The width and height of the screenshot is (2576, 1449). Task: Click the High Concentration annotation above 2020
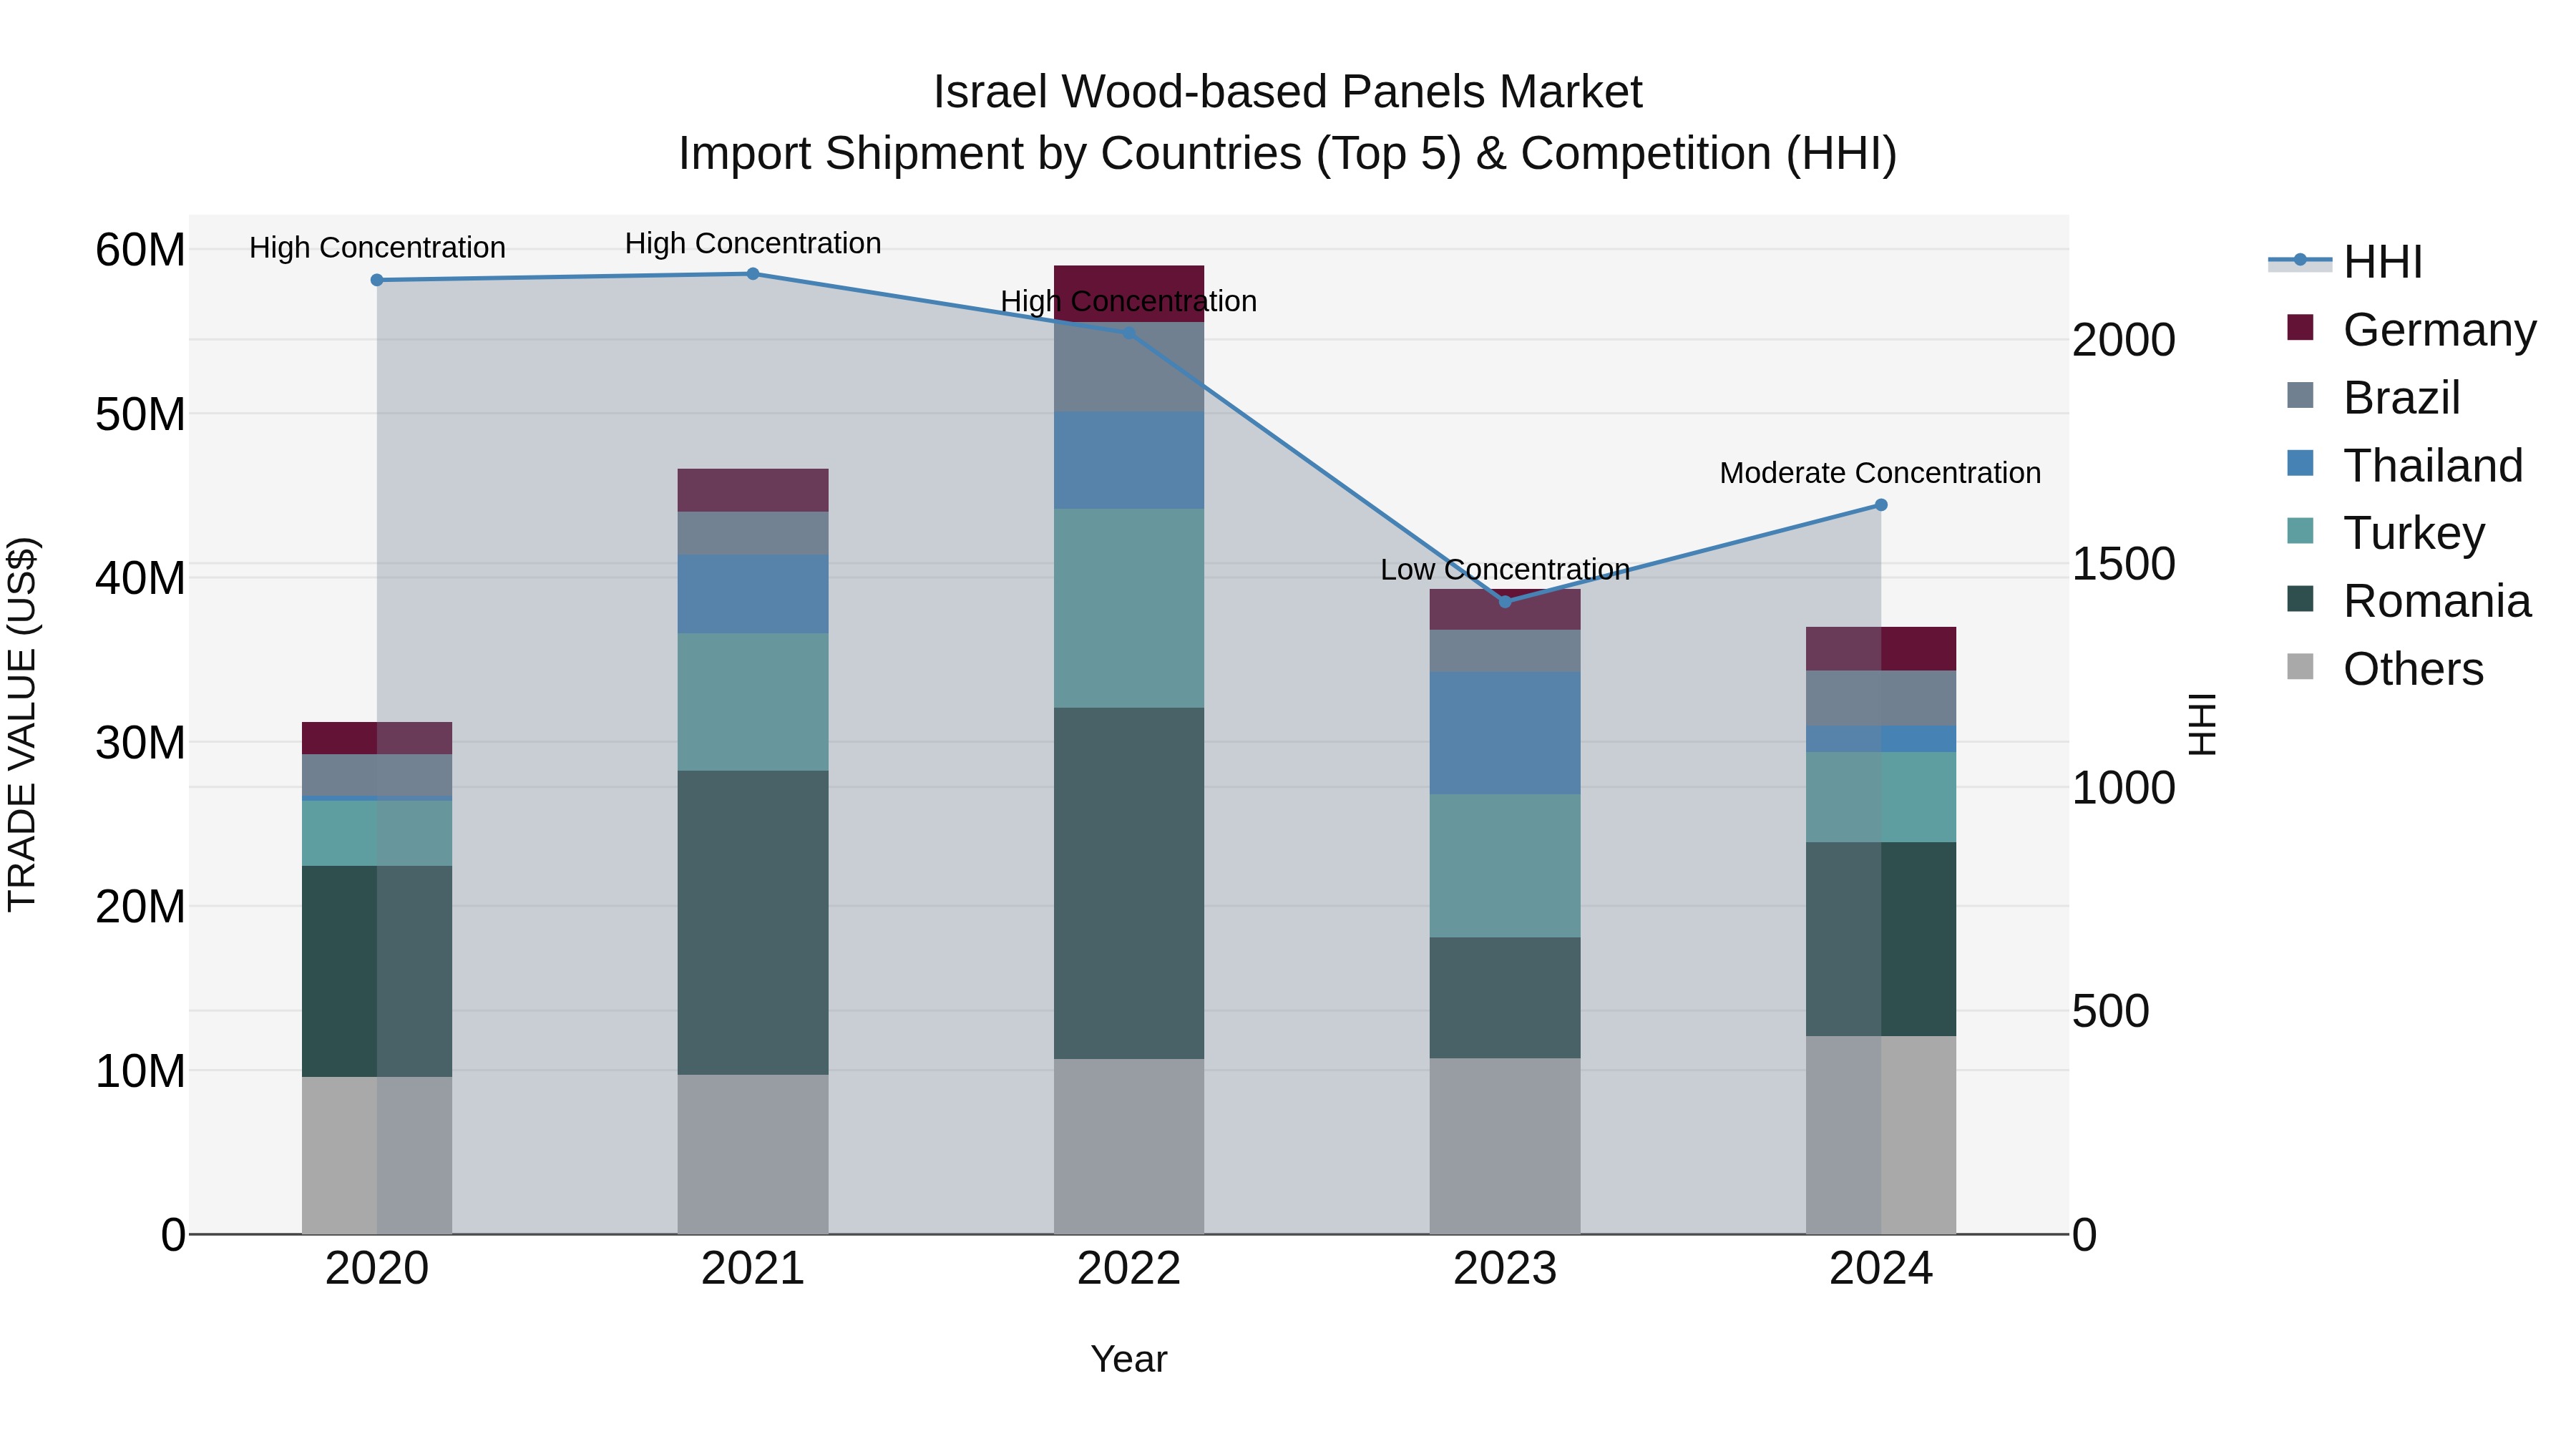click(377, 248)
